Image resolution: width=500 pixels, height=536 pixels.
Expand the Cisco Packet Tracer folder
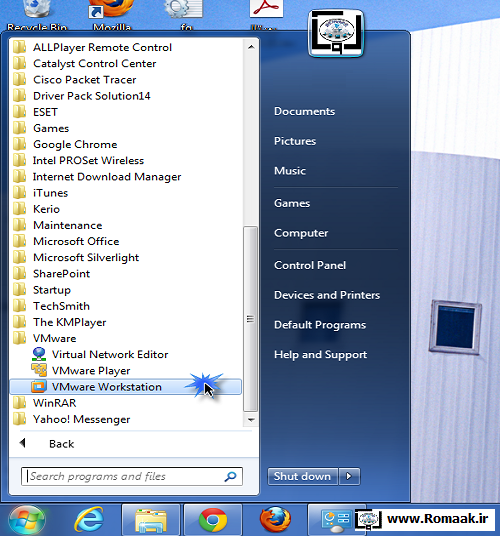[x=84, y=80]
